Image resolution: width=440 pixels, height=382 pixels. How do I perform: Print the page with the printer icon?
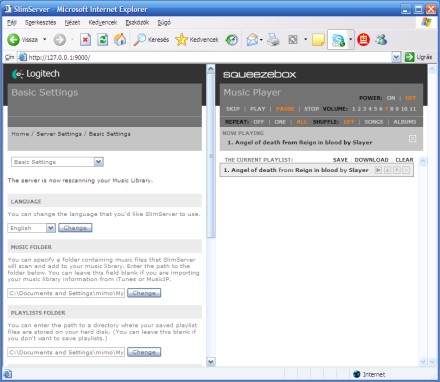point(273,40)
